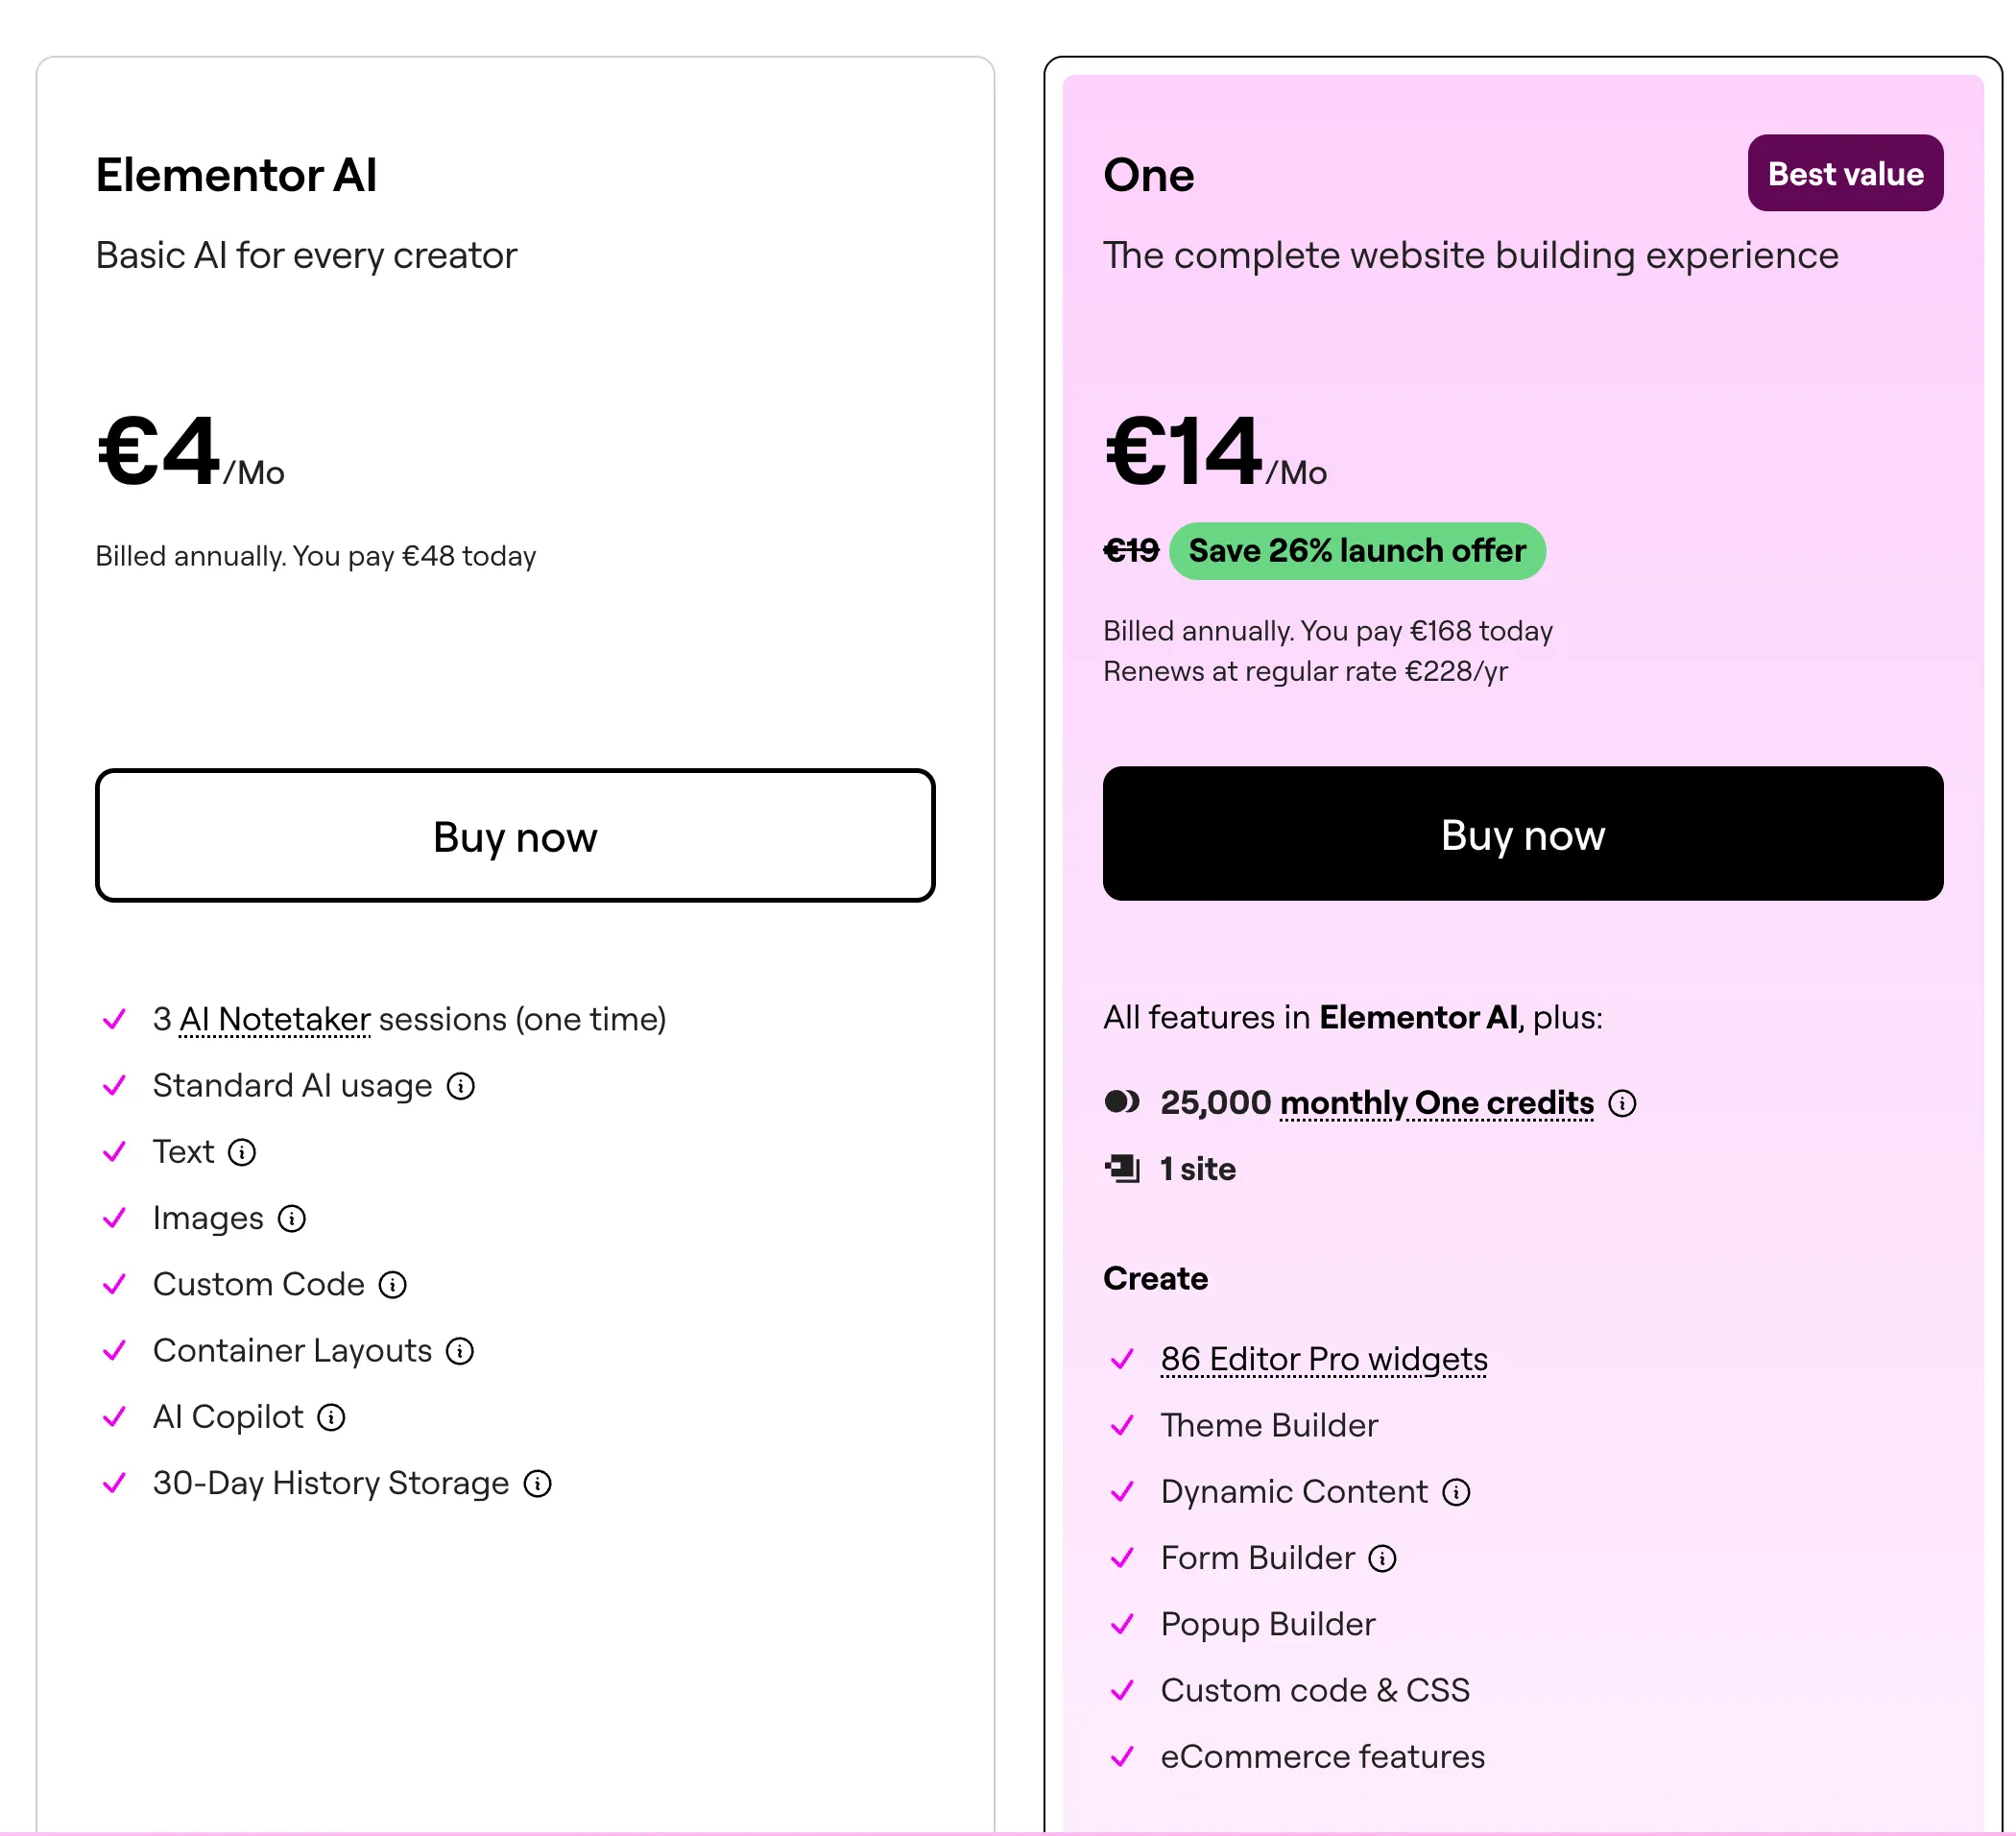
Task: Show AI Copilot details
Action: [330, 1417]
